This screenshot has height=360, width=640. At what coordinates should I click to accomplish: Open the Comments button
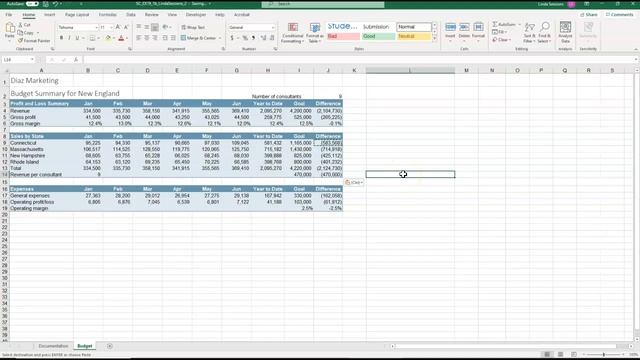tap(620, 15)
